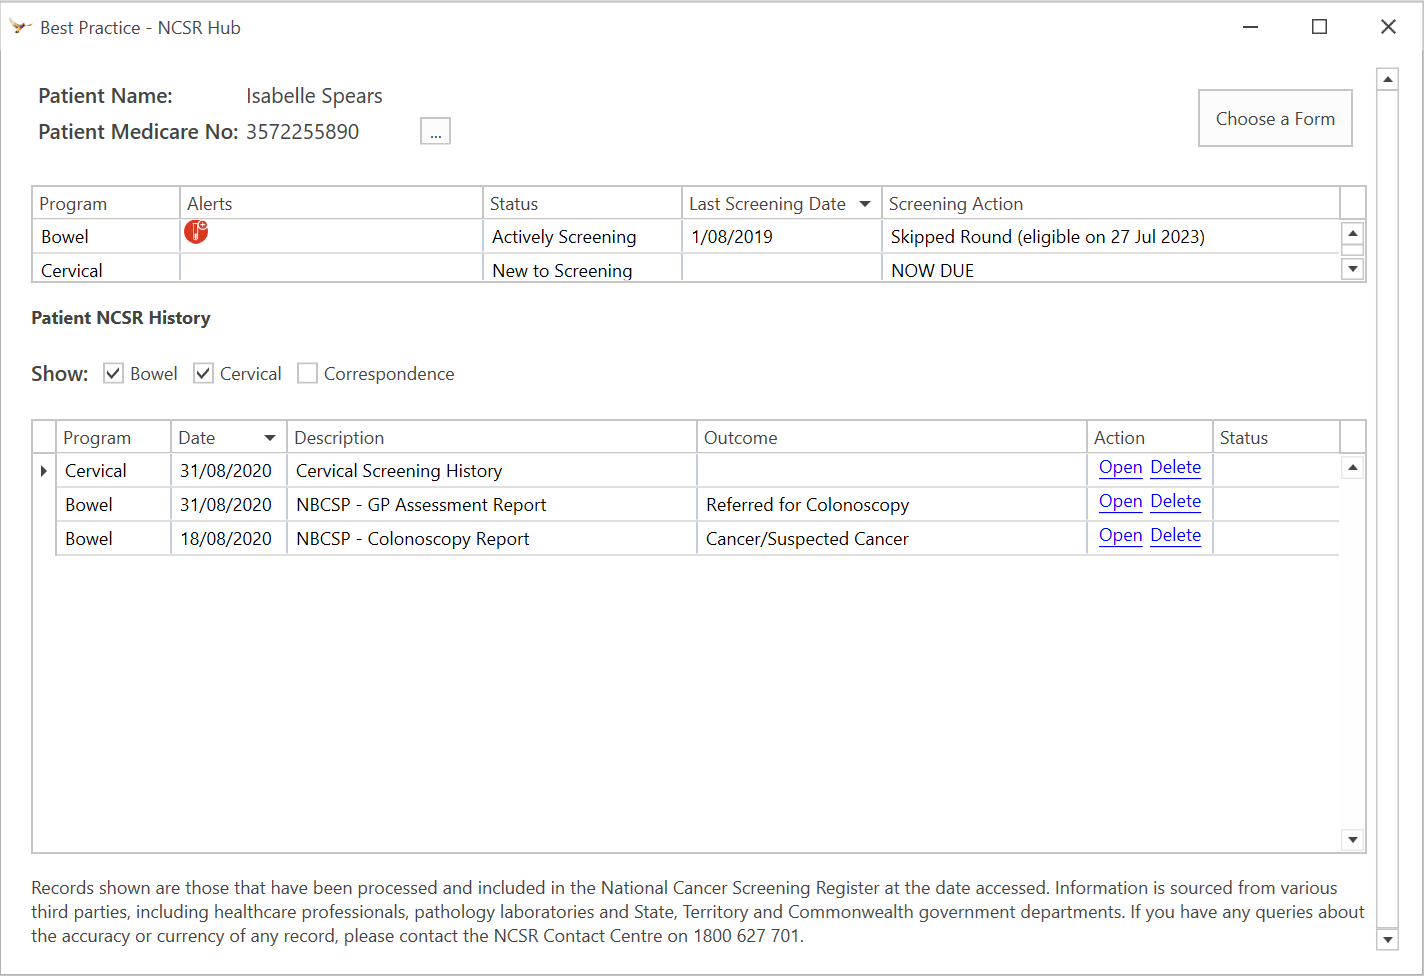
Task: Expand the Cervical Screening History row arrow
Action: click(x=44, y=470)
